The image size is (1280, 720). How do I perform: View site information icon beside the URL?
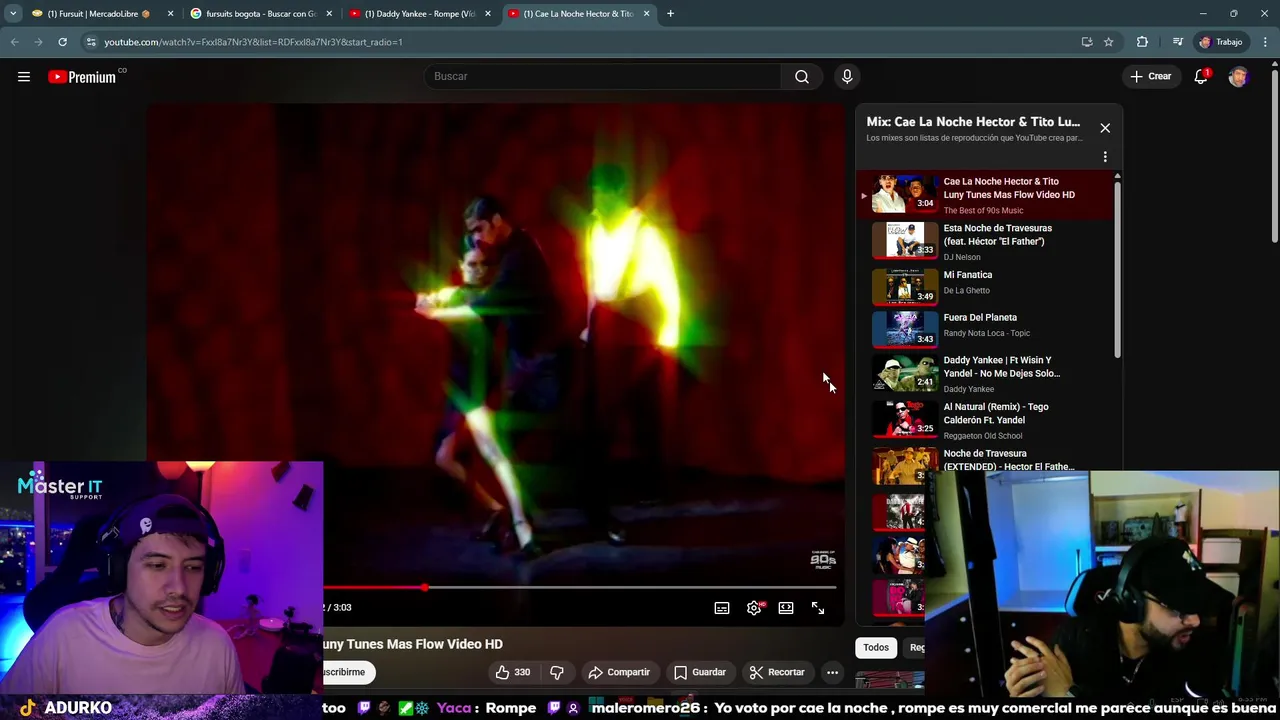91,42
